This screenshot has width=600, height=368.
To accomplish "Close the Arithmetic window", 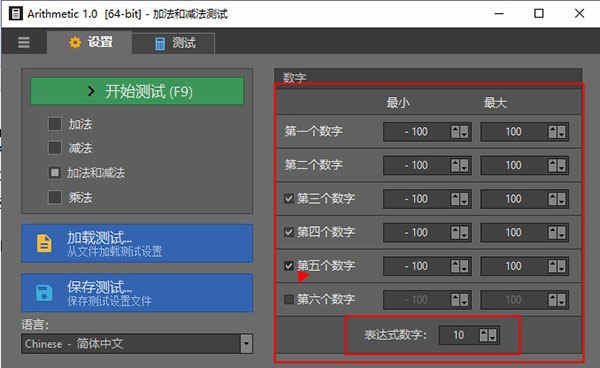I will pyautogui.click(x=579, y=14).
